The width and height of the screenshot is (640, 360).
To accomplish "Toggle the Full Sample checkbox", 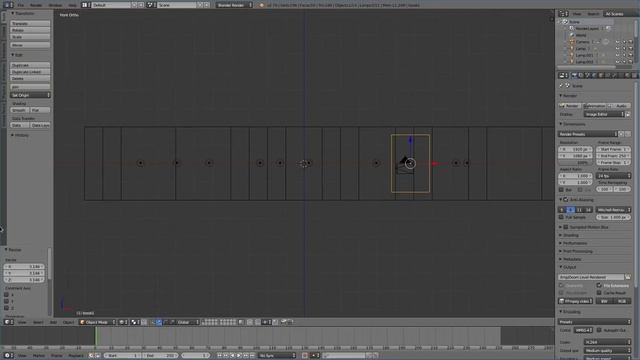I will pyautogui.click(x=561, y=217).
